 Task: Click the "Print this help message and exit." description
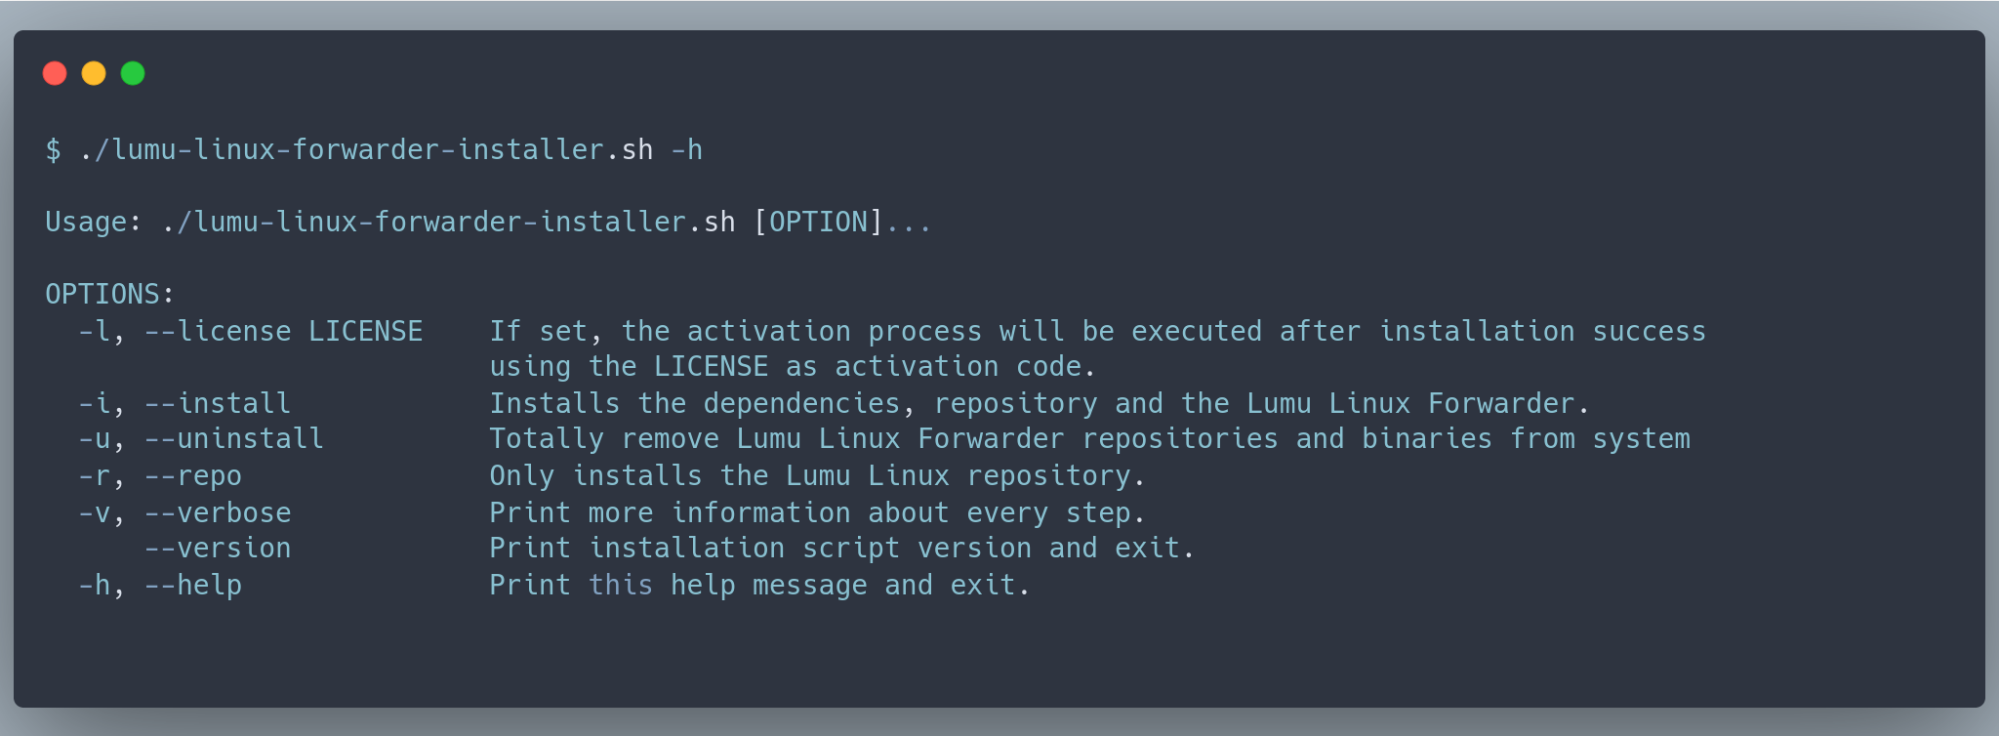(759, 585)
